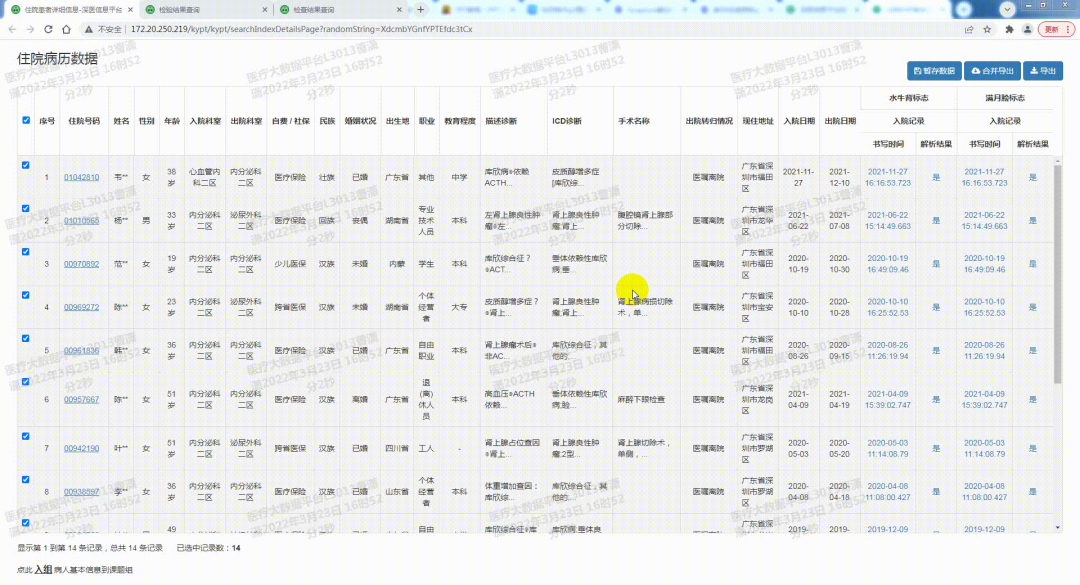Close the 检查结果查询 tab
This screenshot has width=1080, height=585.
399,10
